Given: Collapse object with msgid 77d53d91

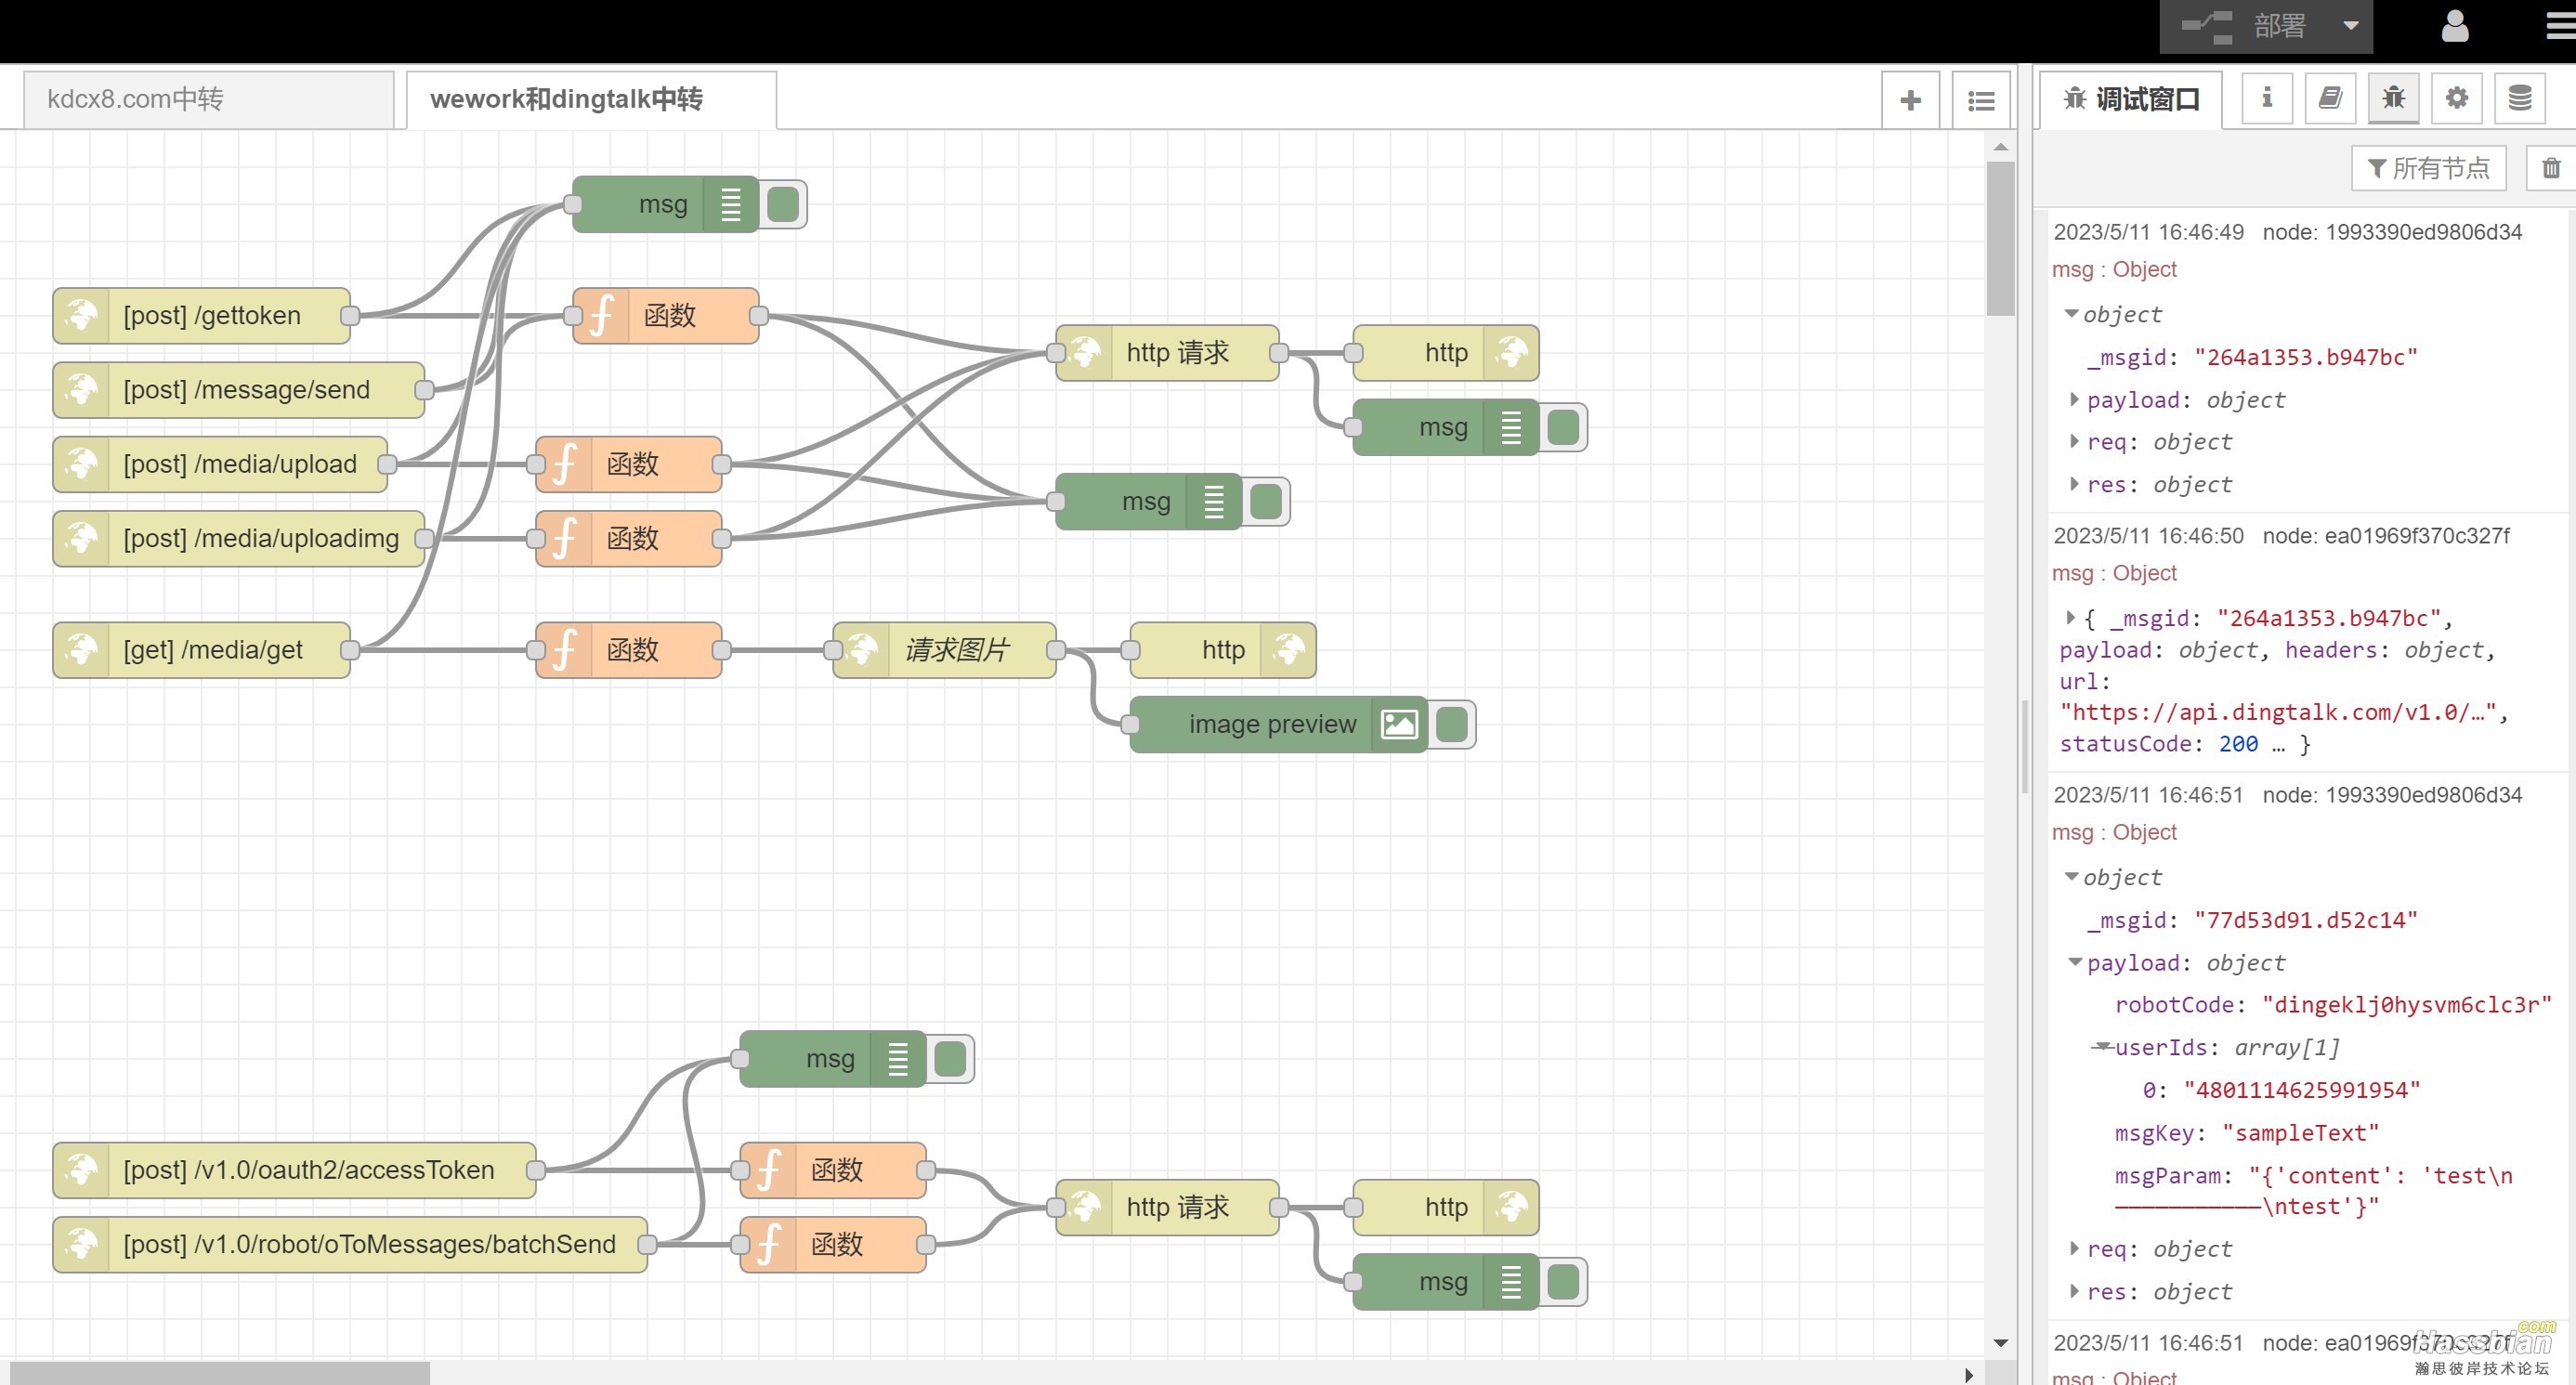Looking at the screenshot, I should (x=2071, y=877).
